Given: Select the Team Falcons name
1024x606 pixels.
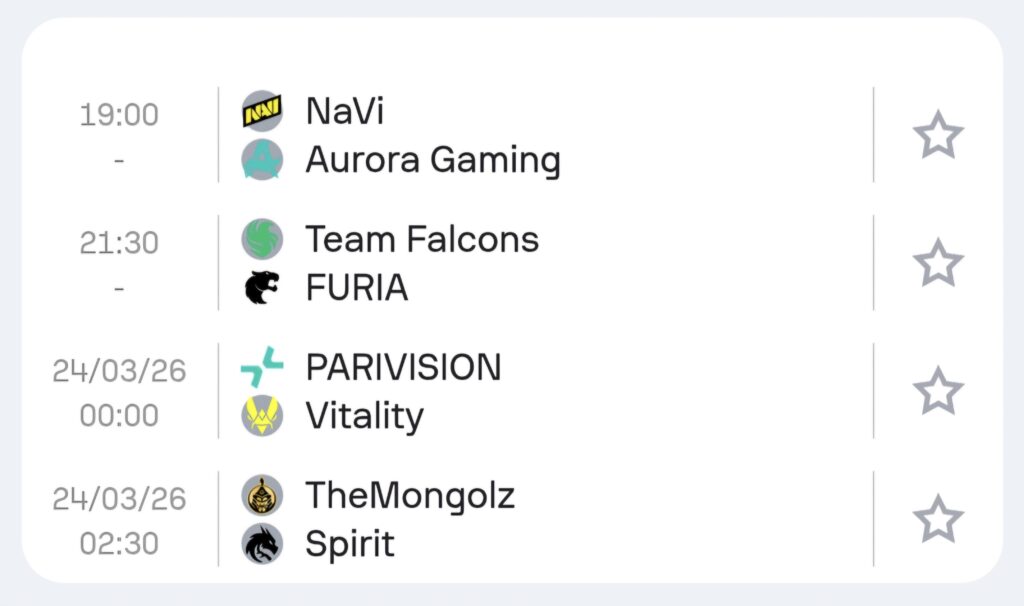Looking at the screenshot, I should (421, 239).
